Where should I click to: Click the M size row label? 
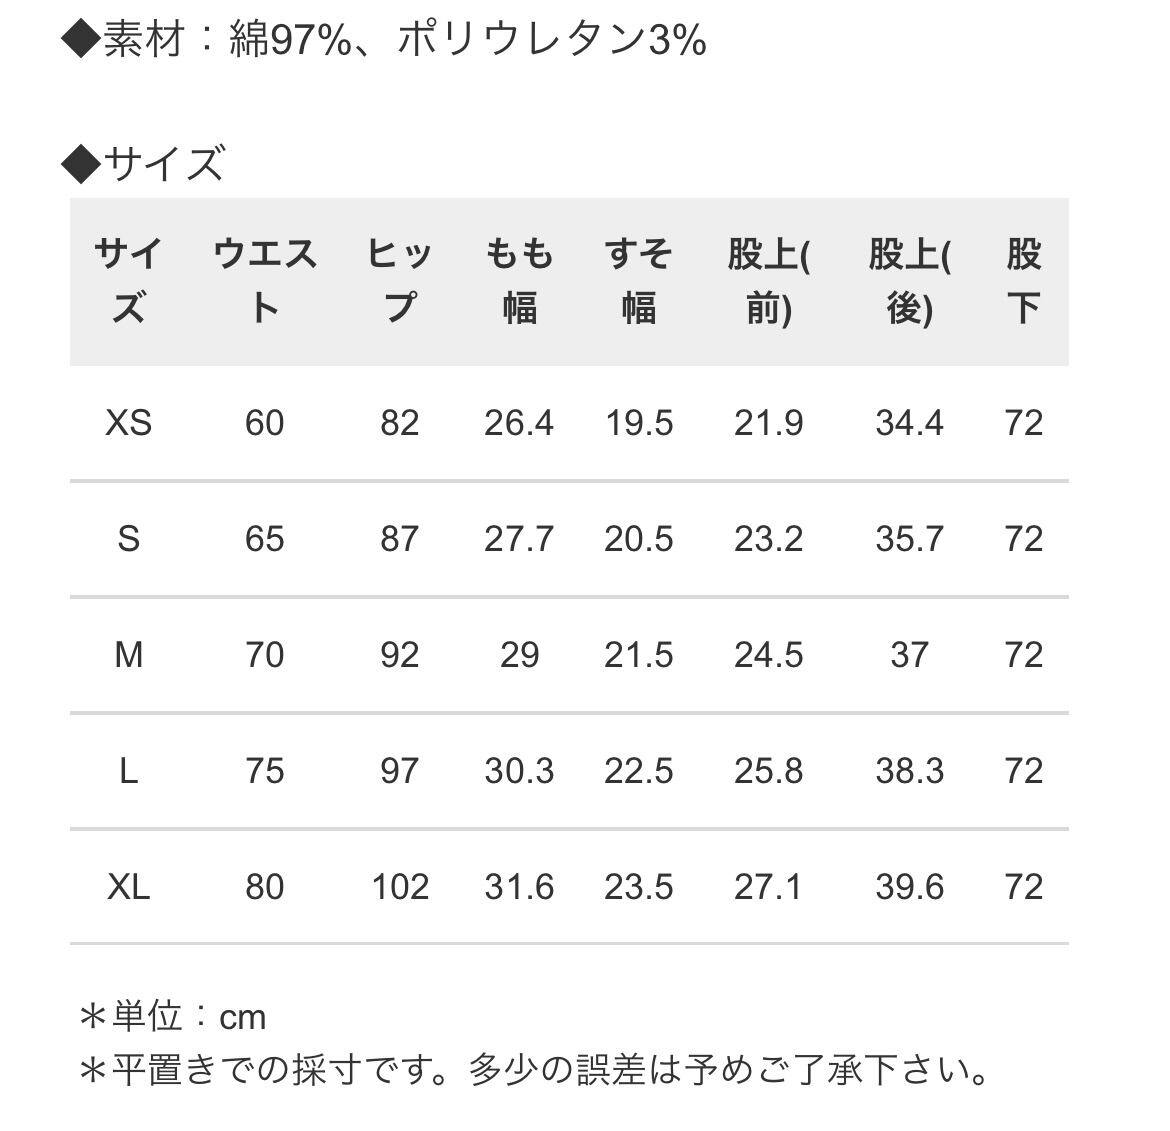[x=128, y=655]
